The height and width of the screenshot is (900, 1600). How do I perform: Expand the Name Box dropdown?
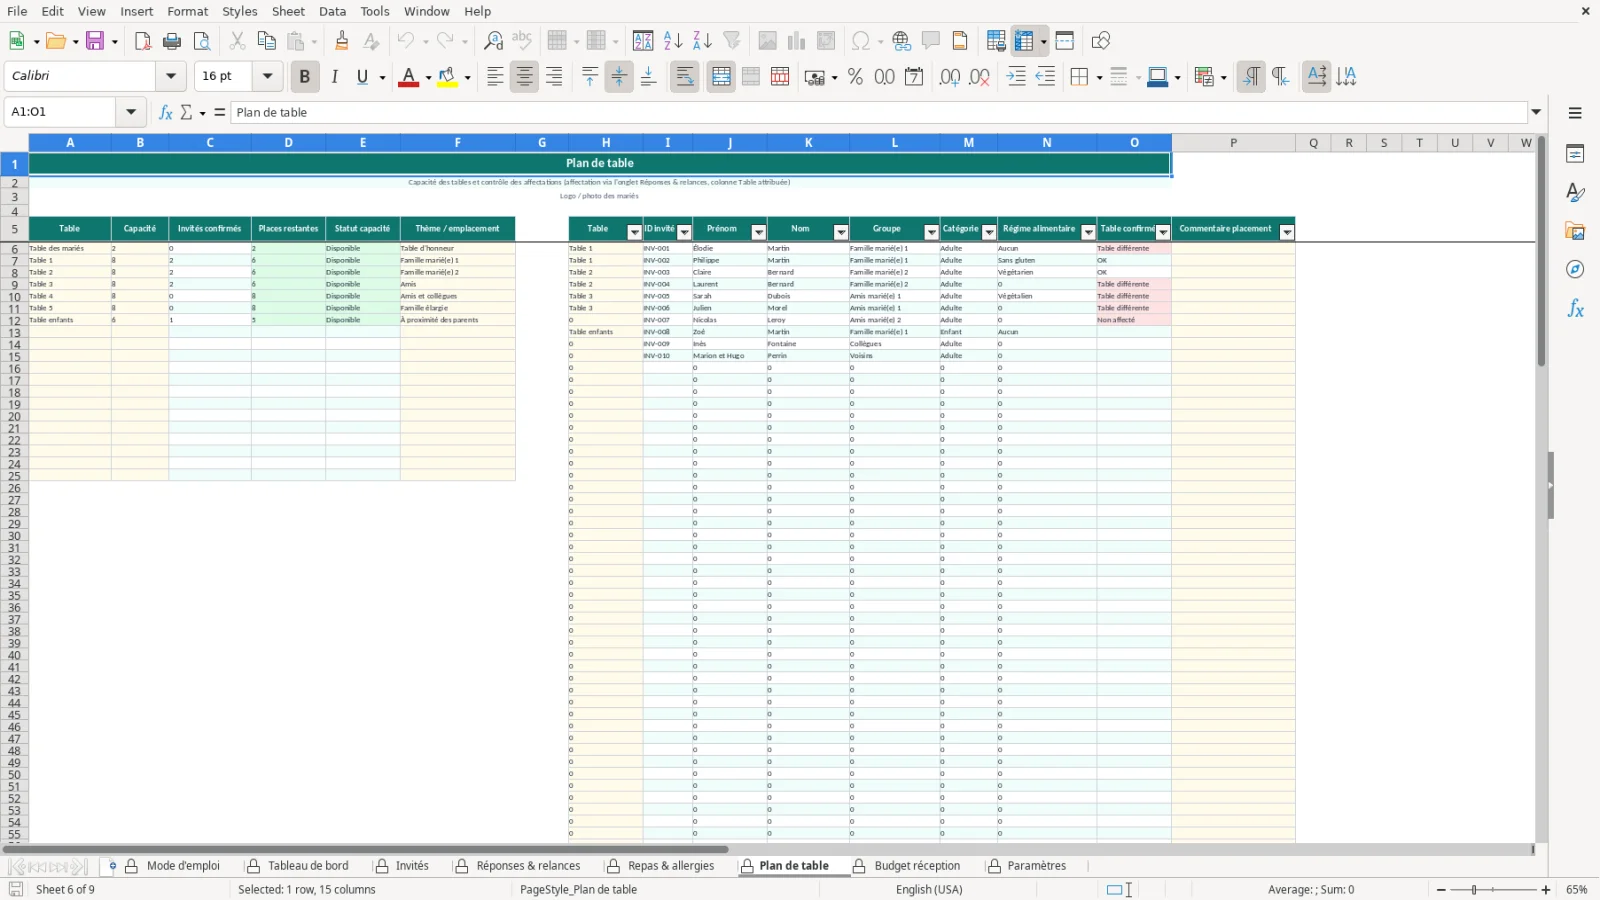click(131, 112)
